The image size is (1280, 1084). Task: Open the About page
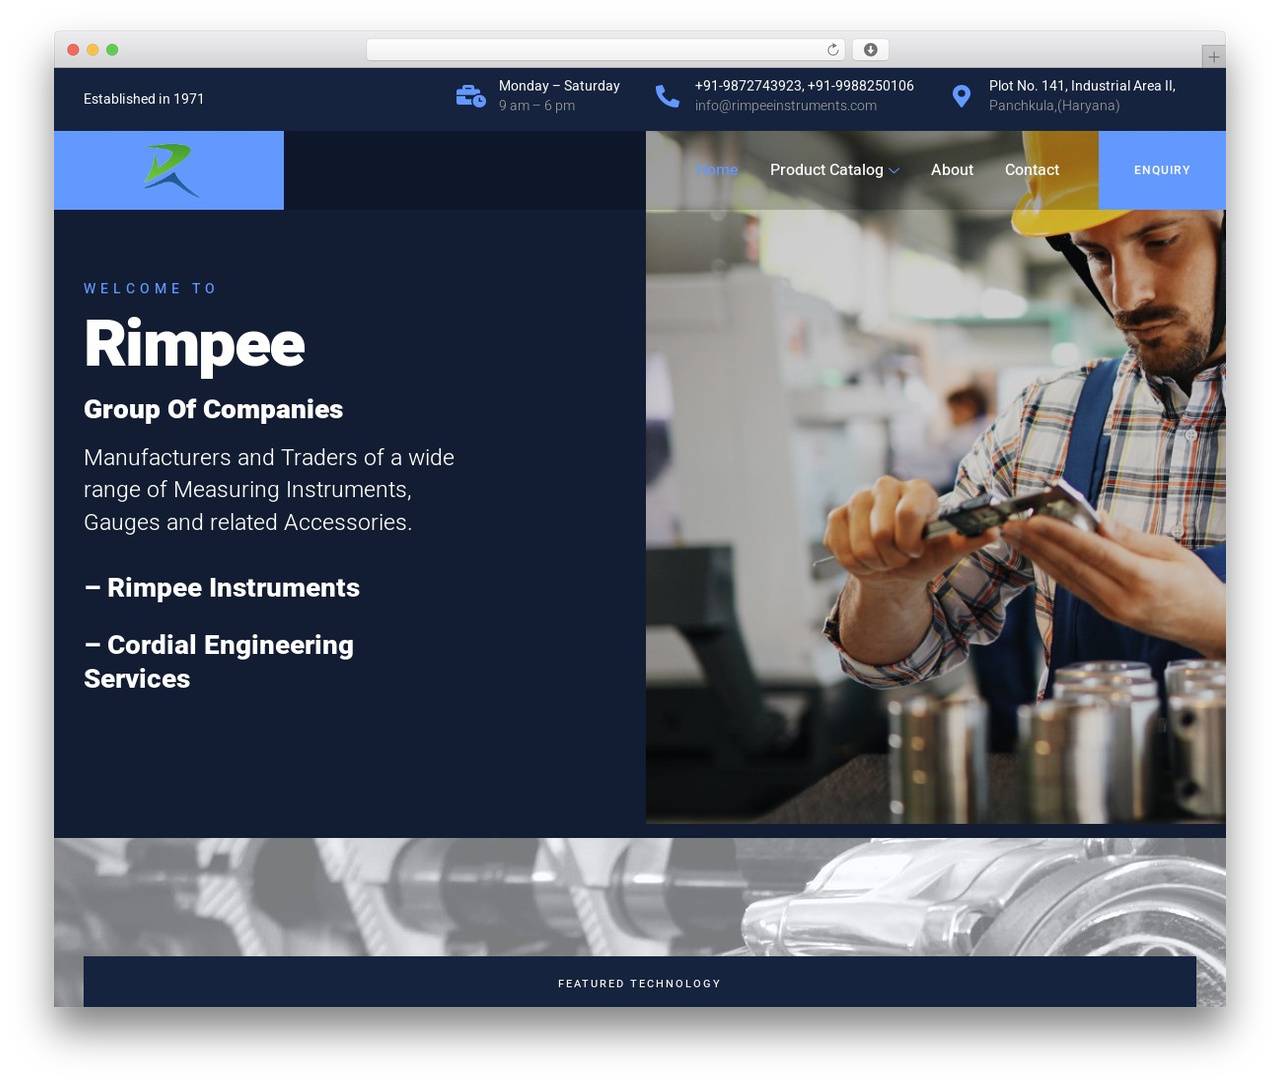pos(952,170)
